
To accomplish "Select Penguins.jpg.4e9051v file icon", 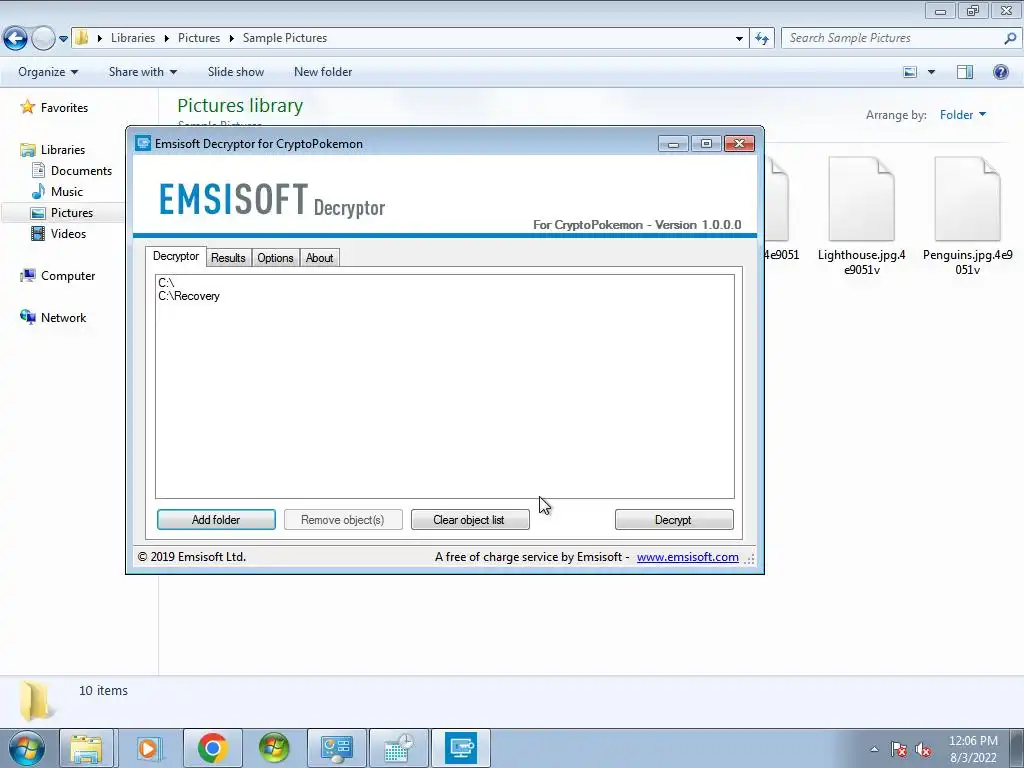I will 967,199.
